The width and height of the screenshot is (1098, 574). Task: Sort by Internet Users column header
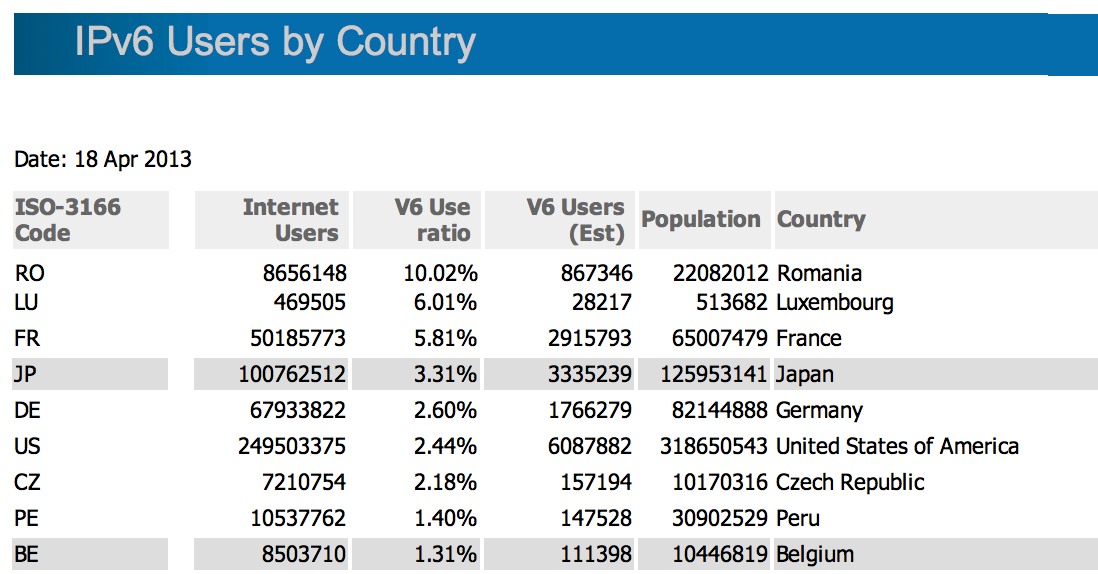pos(290,220)
